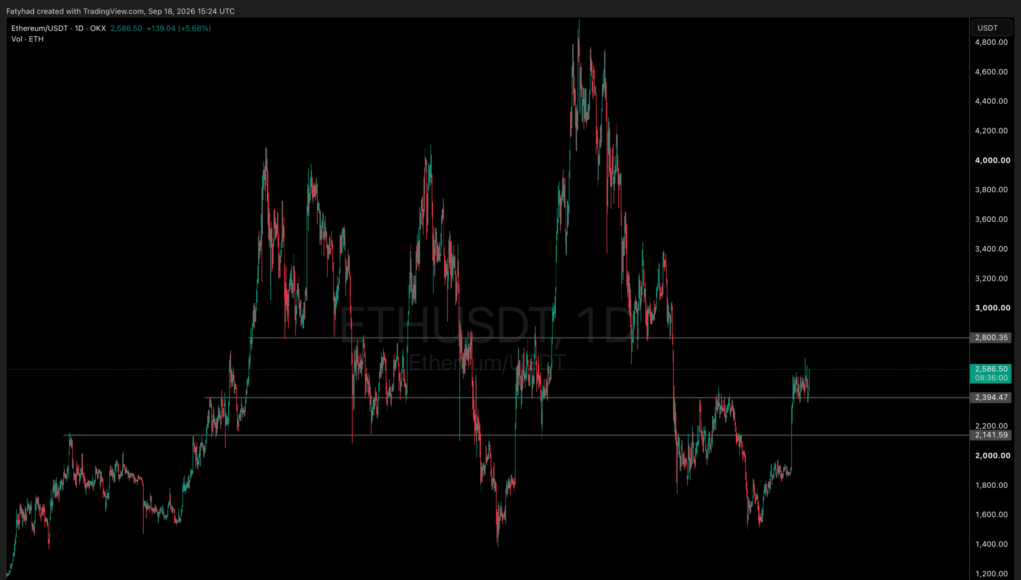
Task: Click the 4,800.00 price axis label
Action: tap(992, 42)
